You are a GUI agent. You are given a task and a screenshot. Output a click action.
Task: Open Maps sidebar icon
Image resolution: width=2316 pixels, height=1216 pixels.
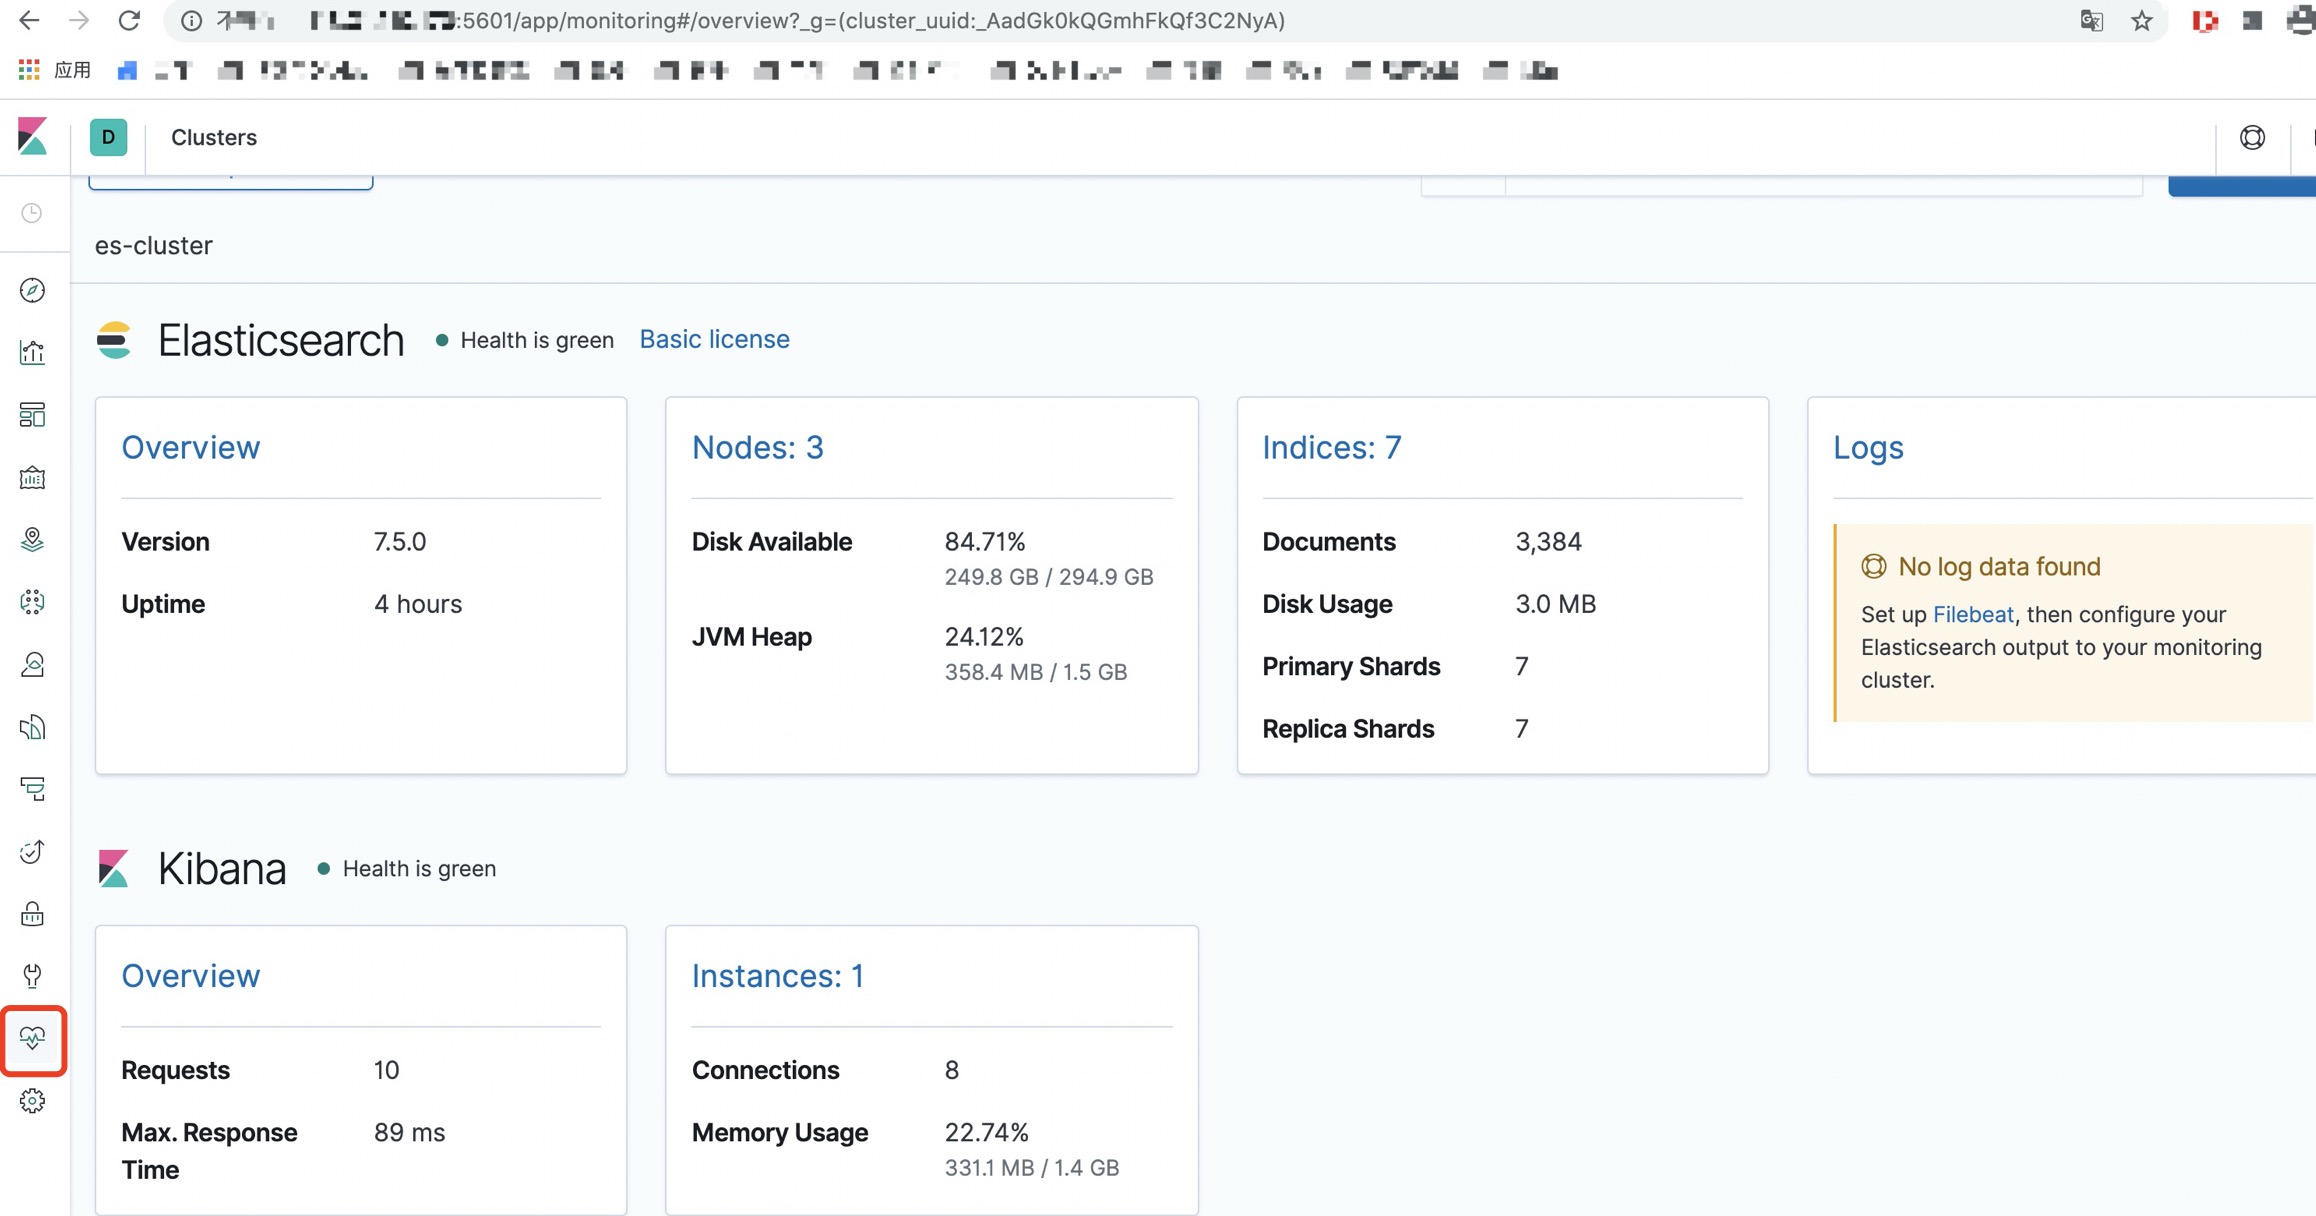(32, 540)
